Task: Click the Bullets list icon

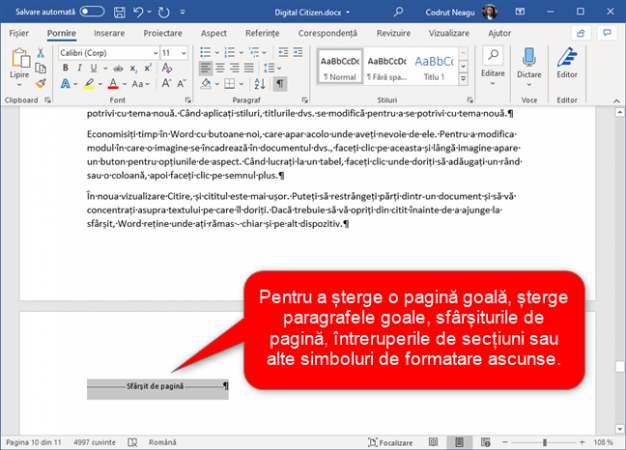Action: pyautogui.click(x=205, y=52)
